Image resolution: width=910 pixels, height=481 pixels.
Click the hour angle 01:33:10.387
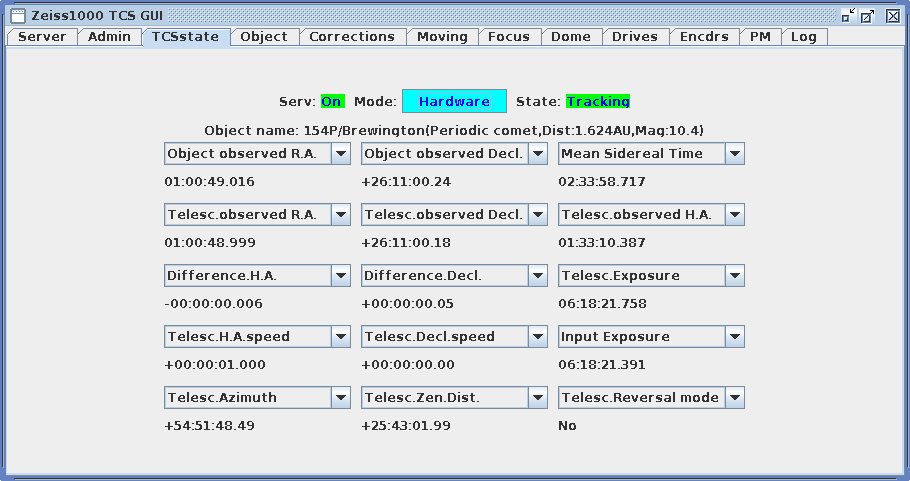point(602,243)
